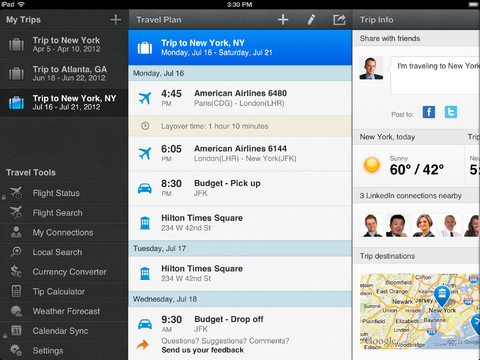Tap the Flight Search plane icon
480x360 pixels.
pyautogui.click(x=16, y=212)
